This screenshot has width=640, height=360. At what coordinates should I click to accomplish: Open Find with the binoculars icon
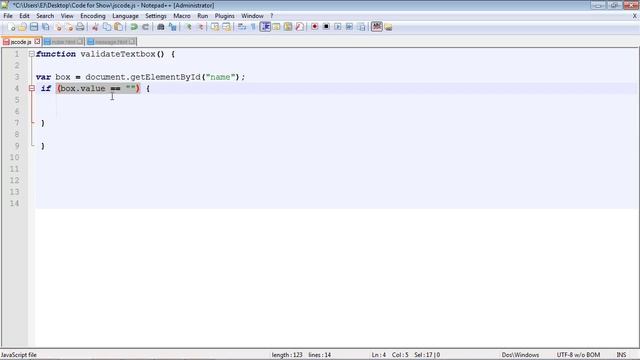click(x=160, y=27)
